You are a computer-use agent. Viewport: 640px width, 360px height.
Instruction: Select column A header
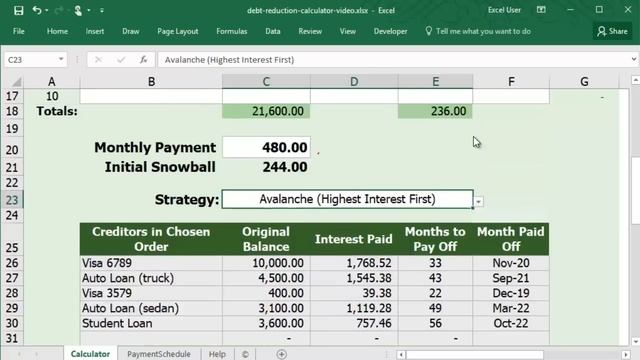coord(52,82)
